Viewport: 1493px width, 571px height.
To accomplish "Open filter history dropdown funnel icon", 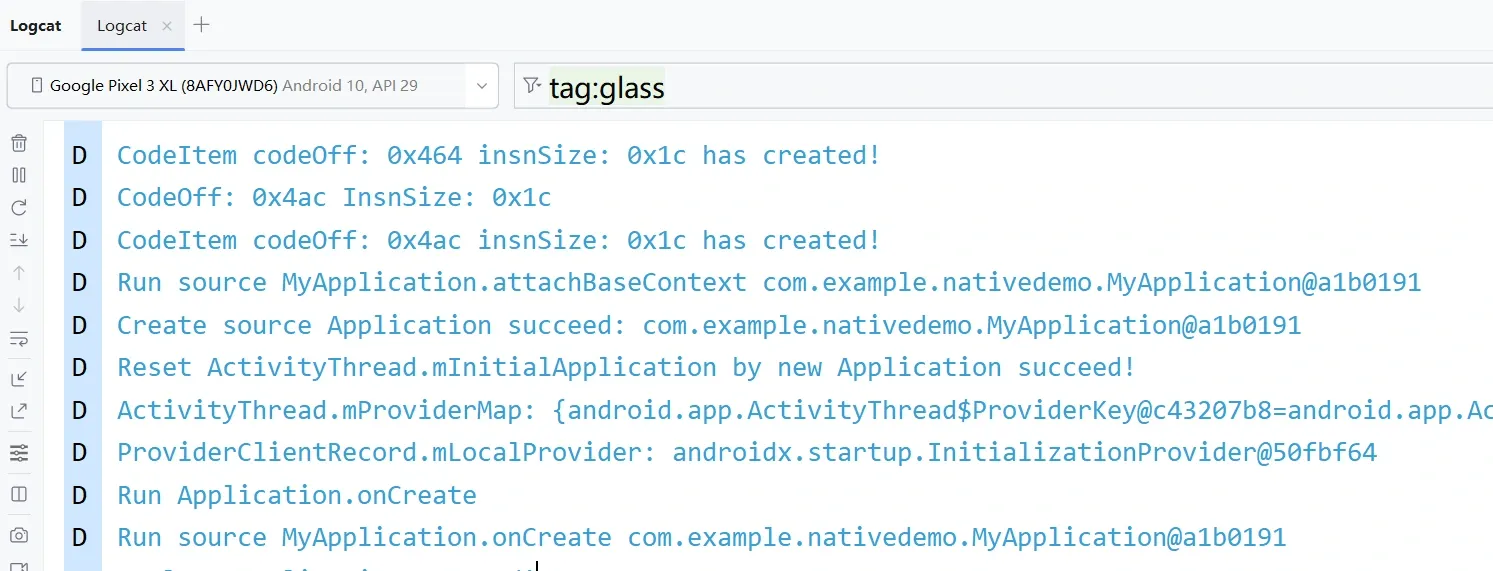I will 532,87.
